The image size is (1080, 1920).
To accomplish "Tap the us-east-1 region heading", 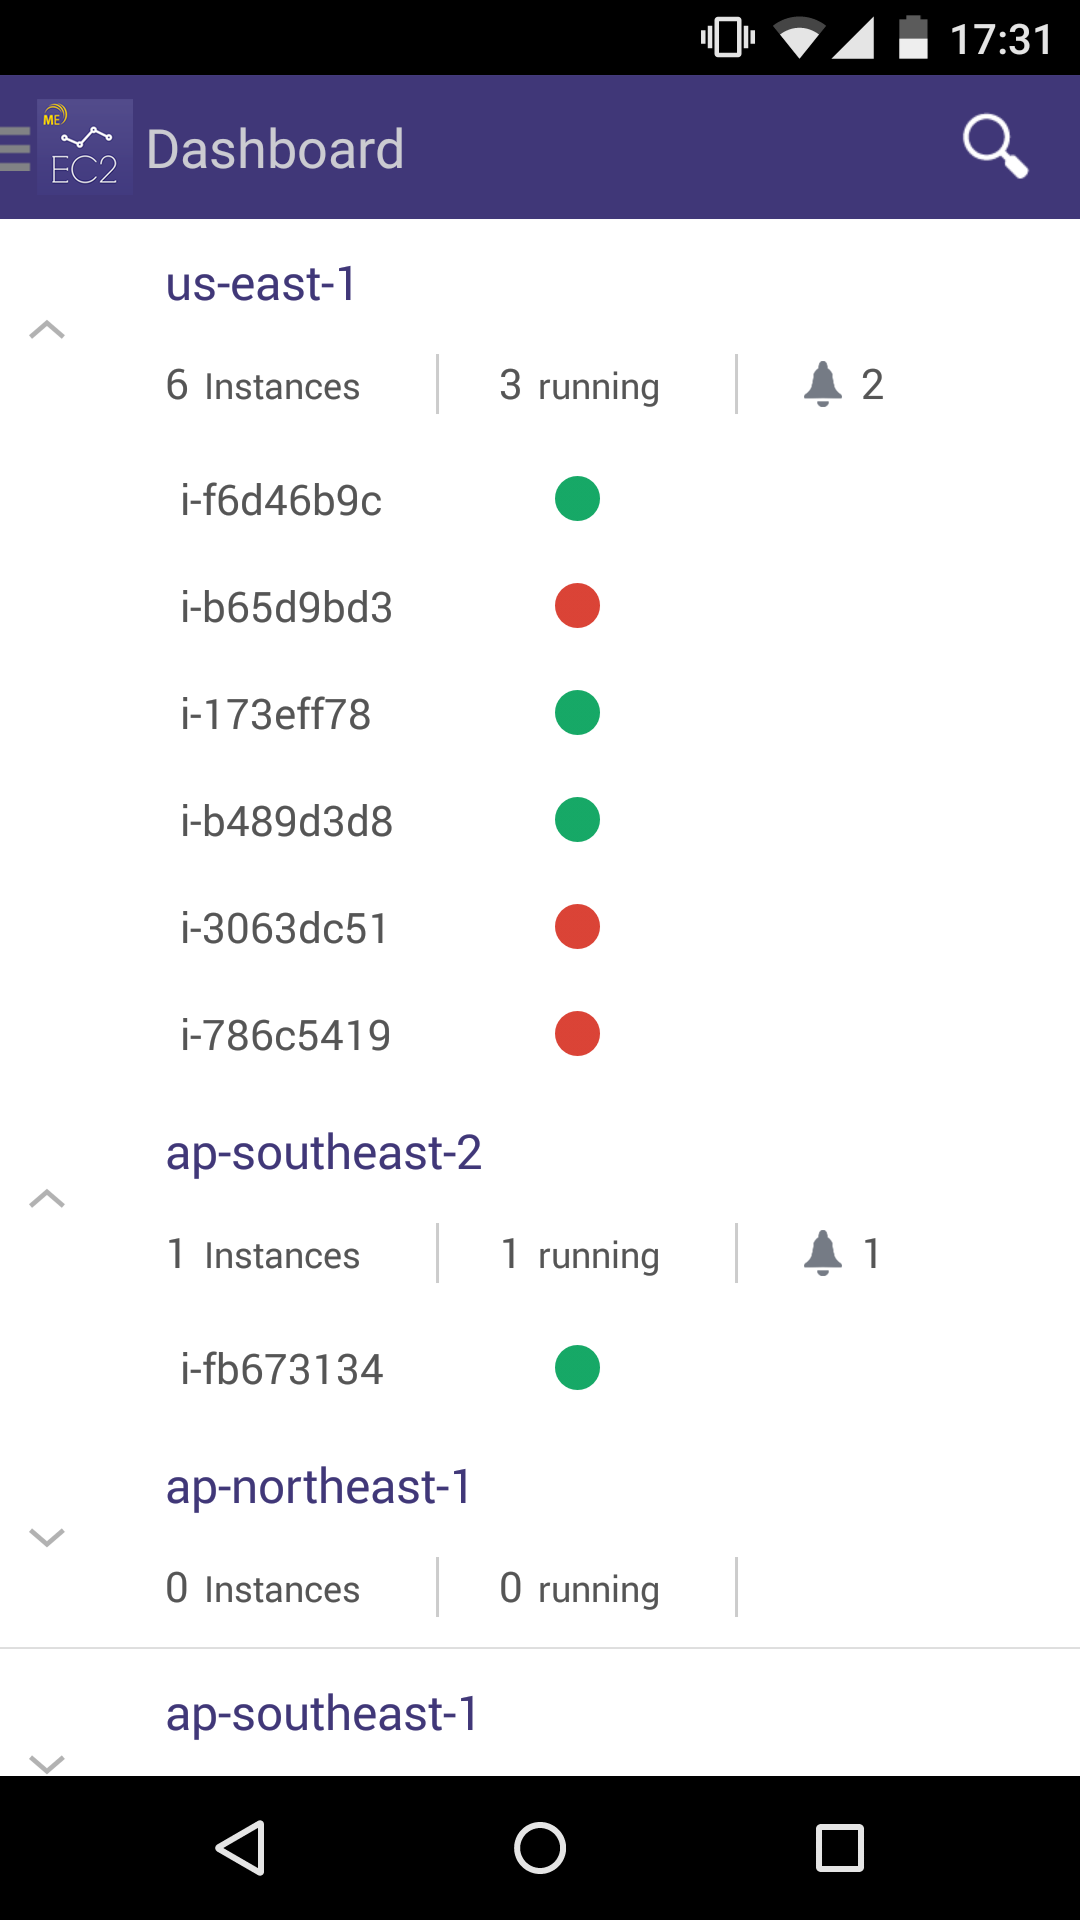I will 261,284.
